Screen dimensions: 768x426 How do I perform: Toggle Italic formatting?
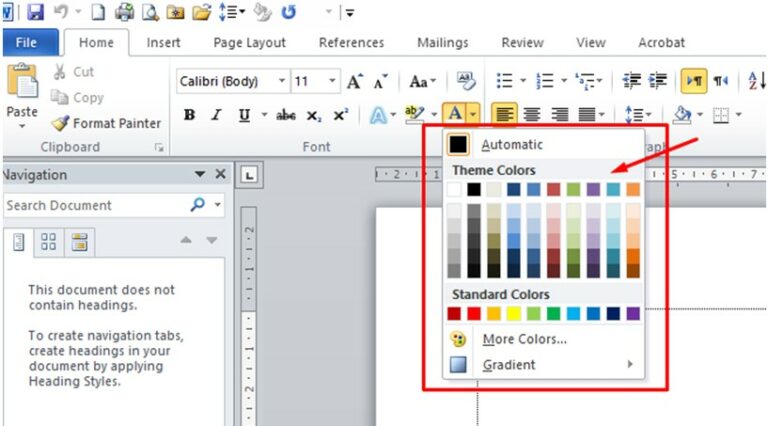215,116
